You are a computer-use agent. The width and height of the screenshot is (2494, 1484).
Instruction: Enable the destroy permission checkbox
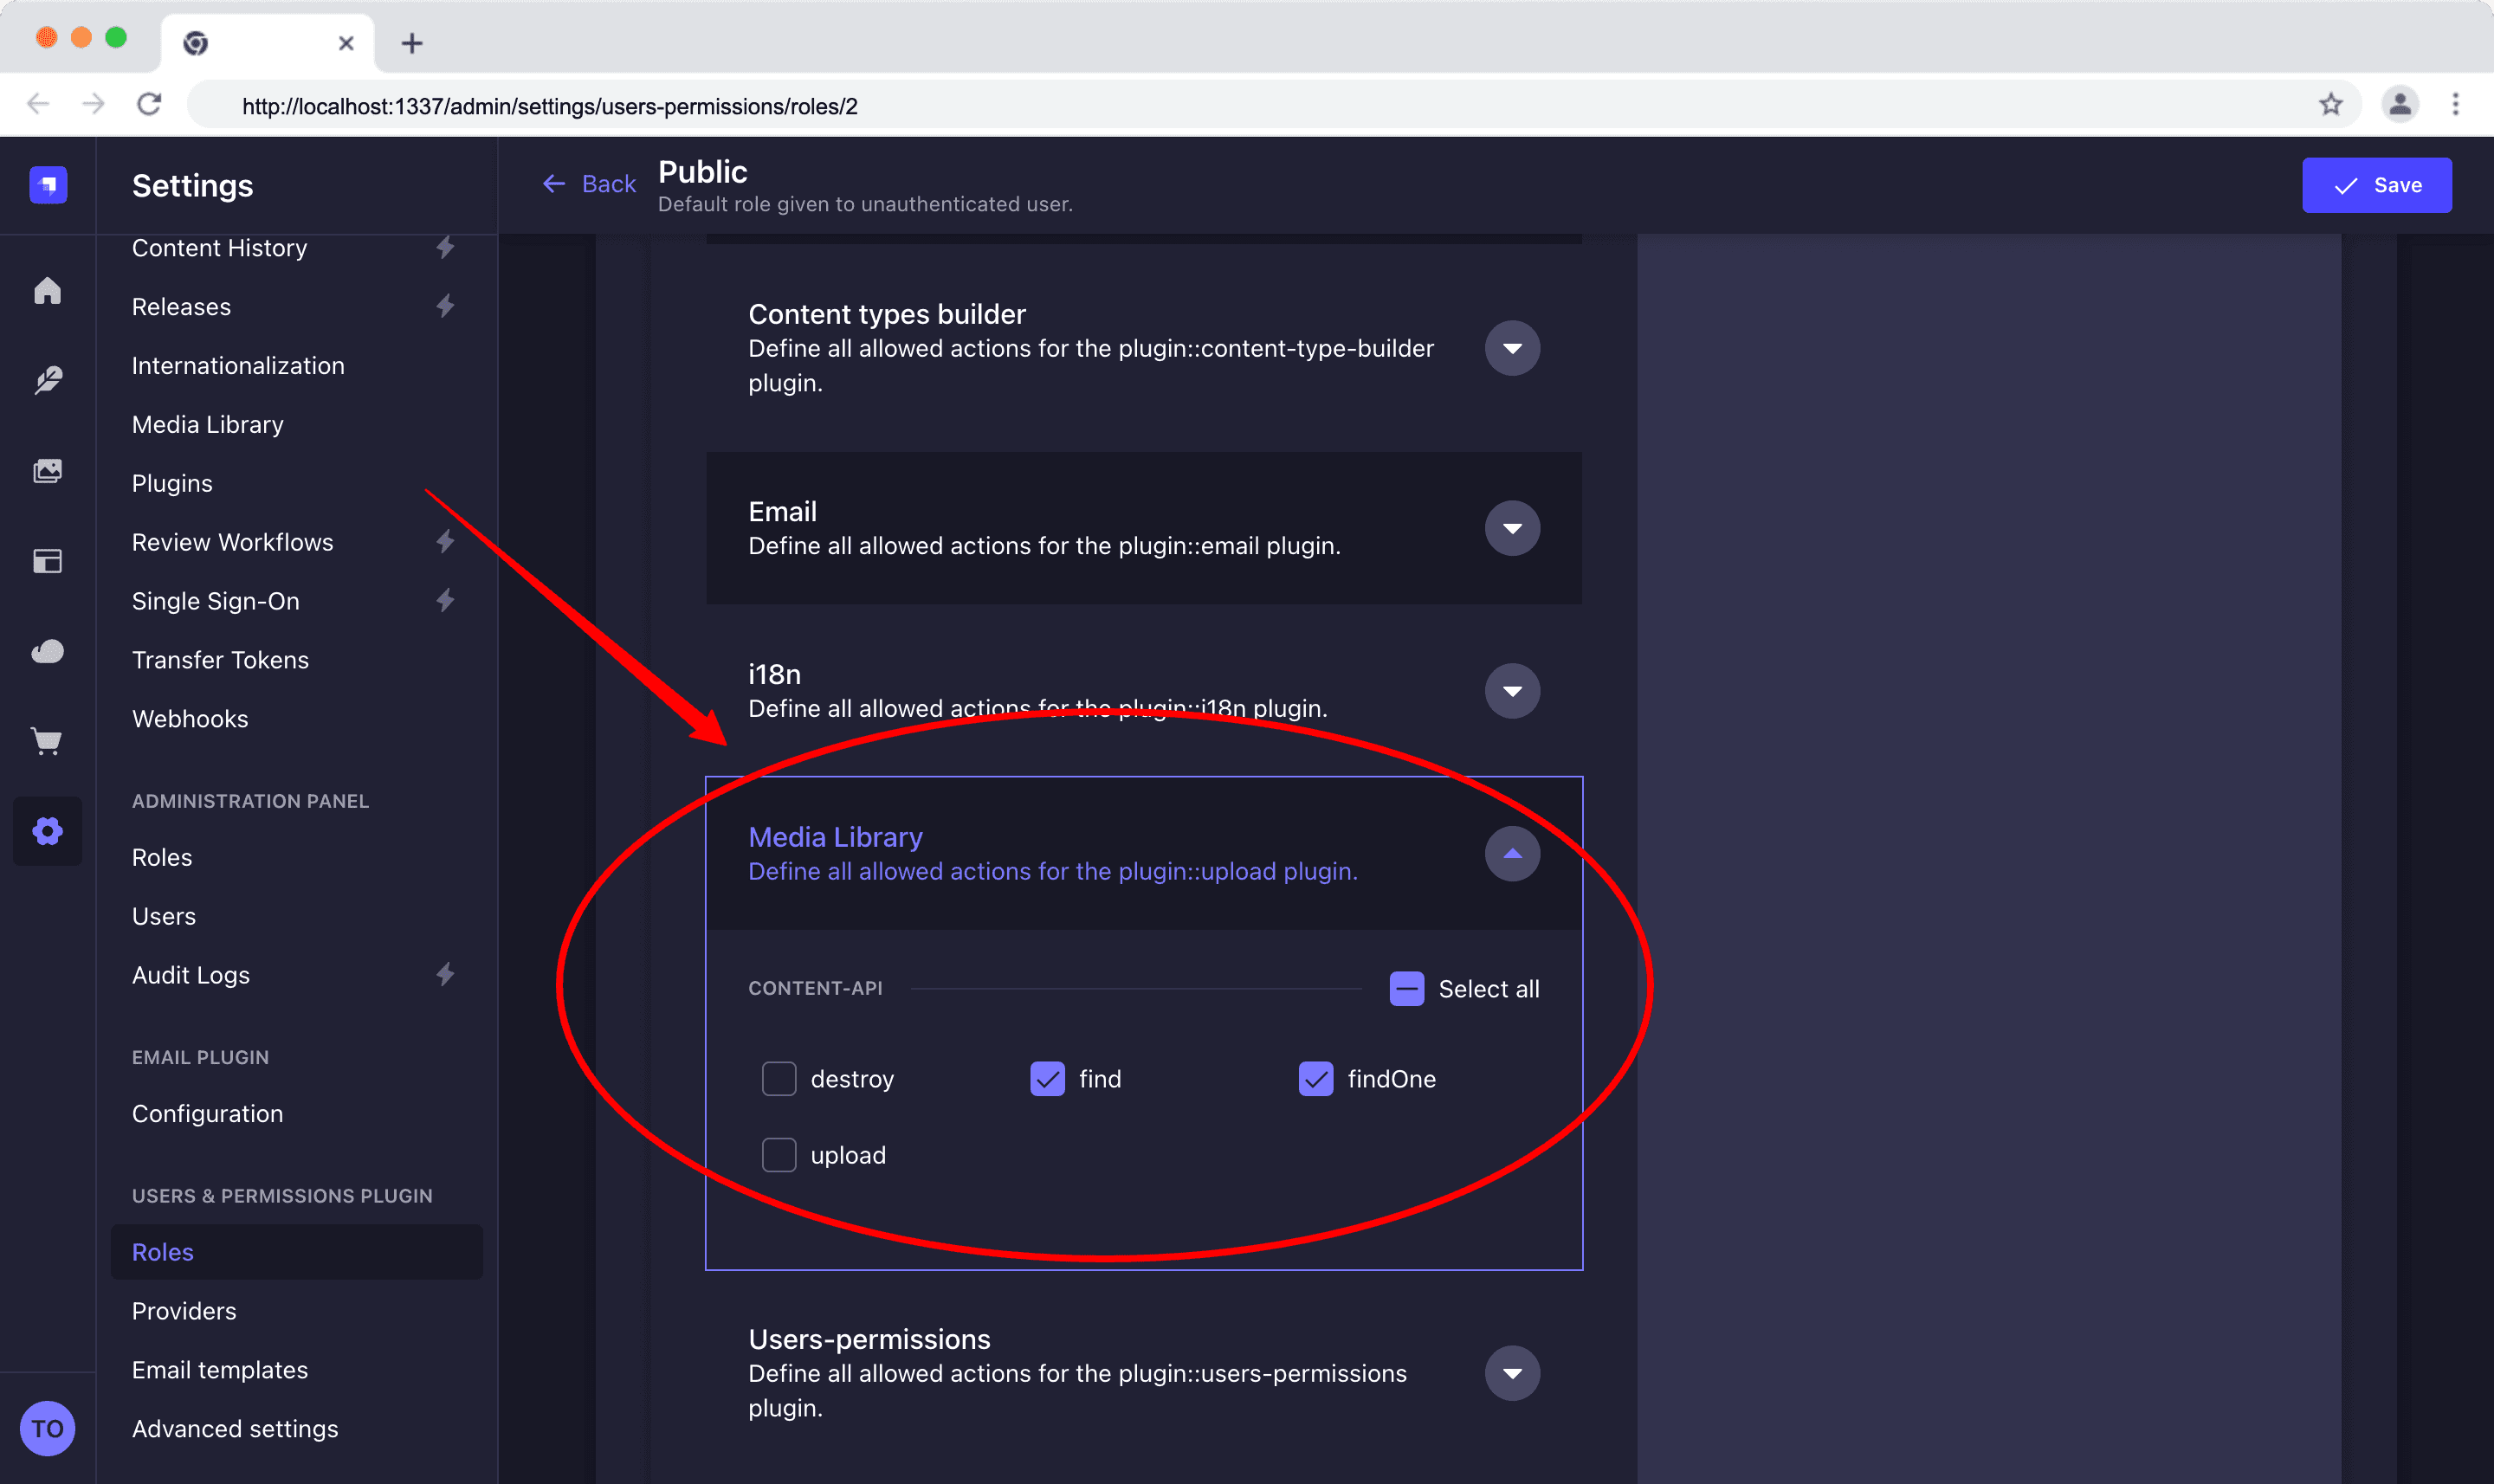tap(779, 1079)
